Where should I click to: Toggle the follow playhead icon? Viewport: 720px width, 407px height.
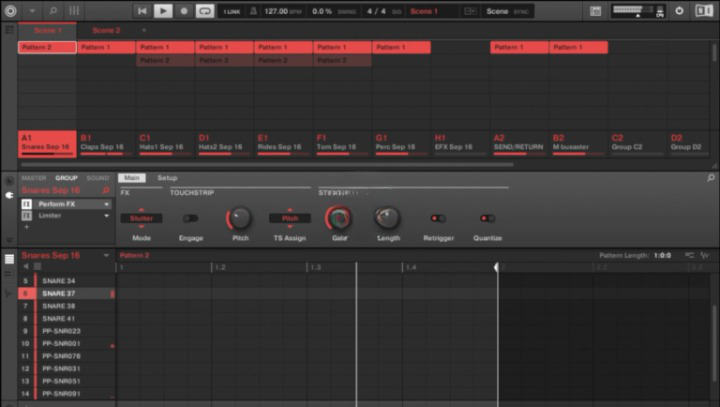pyautogui.click(x=470, y=11)
